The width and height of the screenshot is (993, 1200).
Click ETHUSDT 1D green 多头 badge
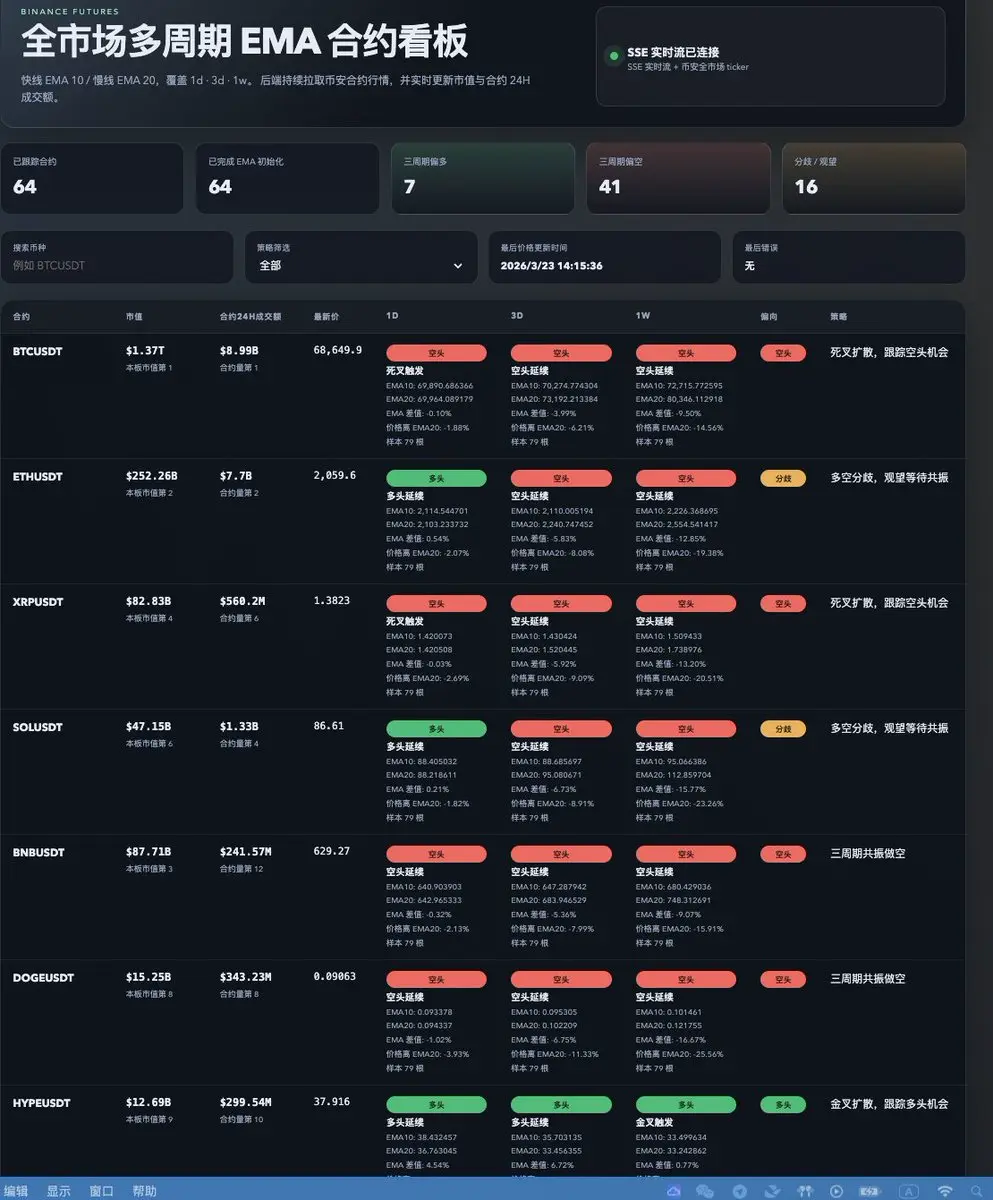point(436,478)
